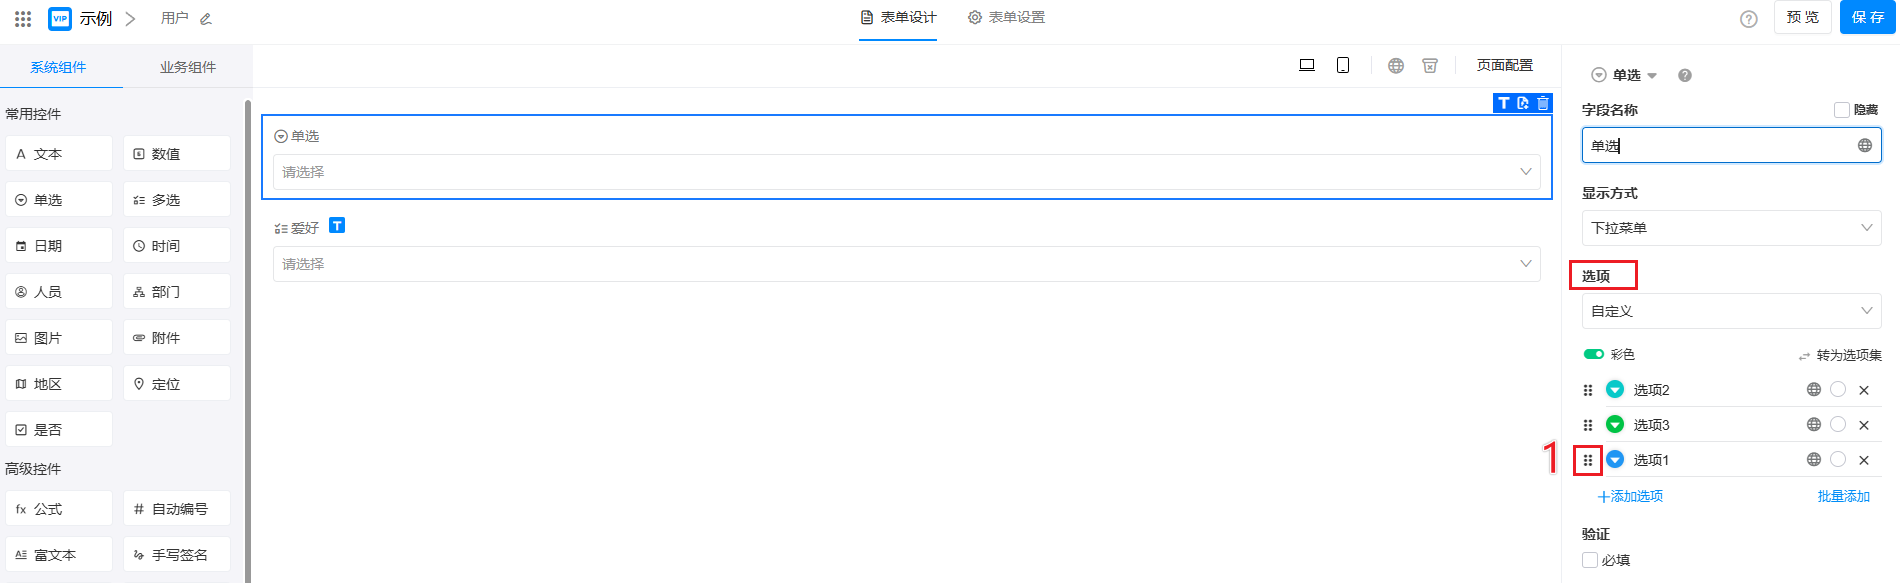Viewport: 1900px width, 583px height.
Task: Click the clear-all trash icon in canvas toolbar
Action: tap(1430, 65)
